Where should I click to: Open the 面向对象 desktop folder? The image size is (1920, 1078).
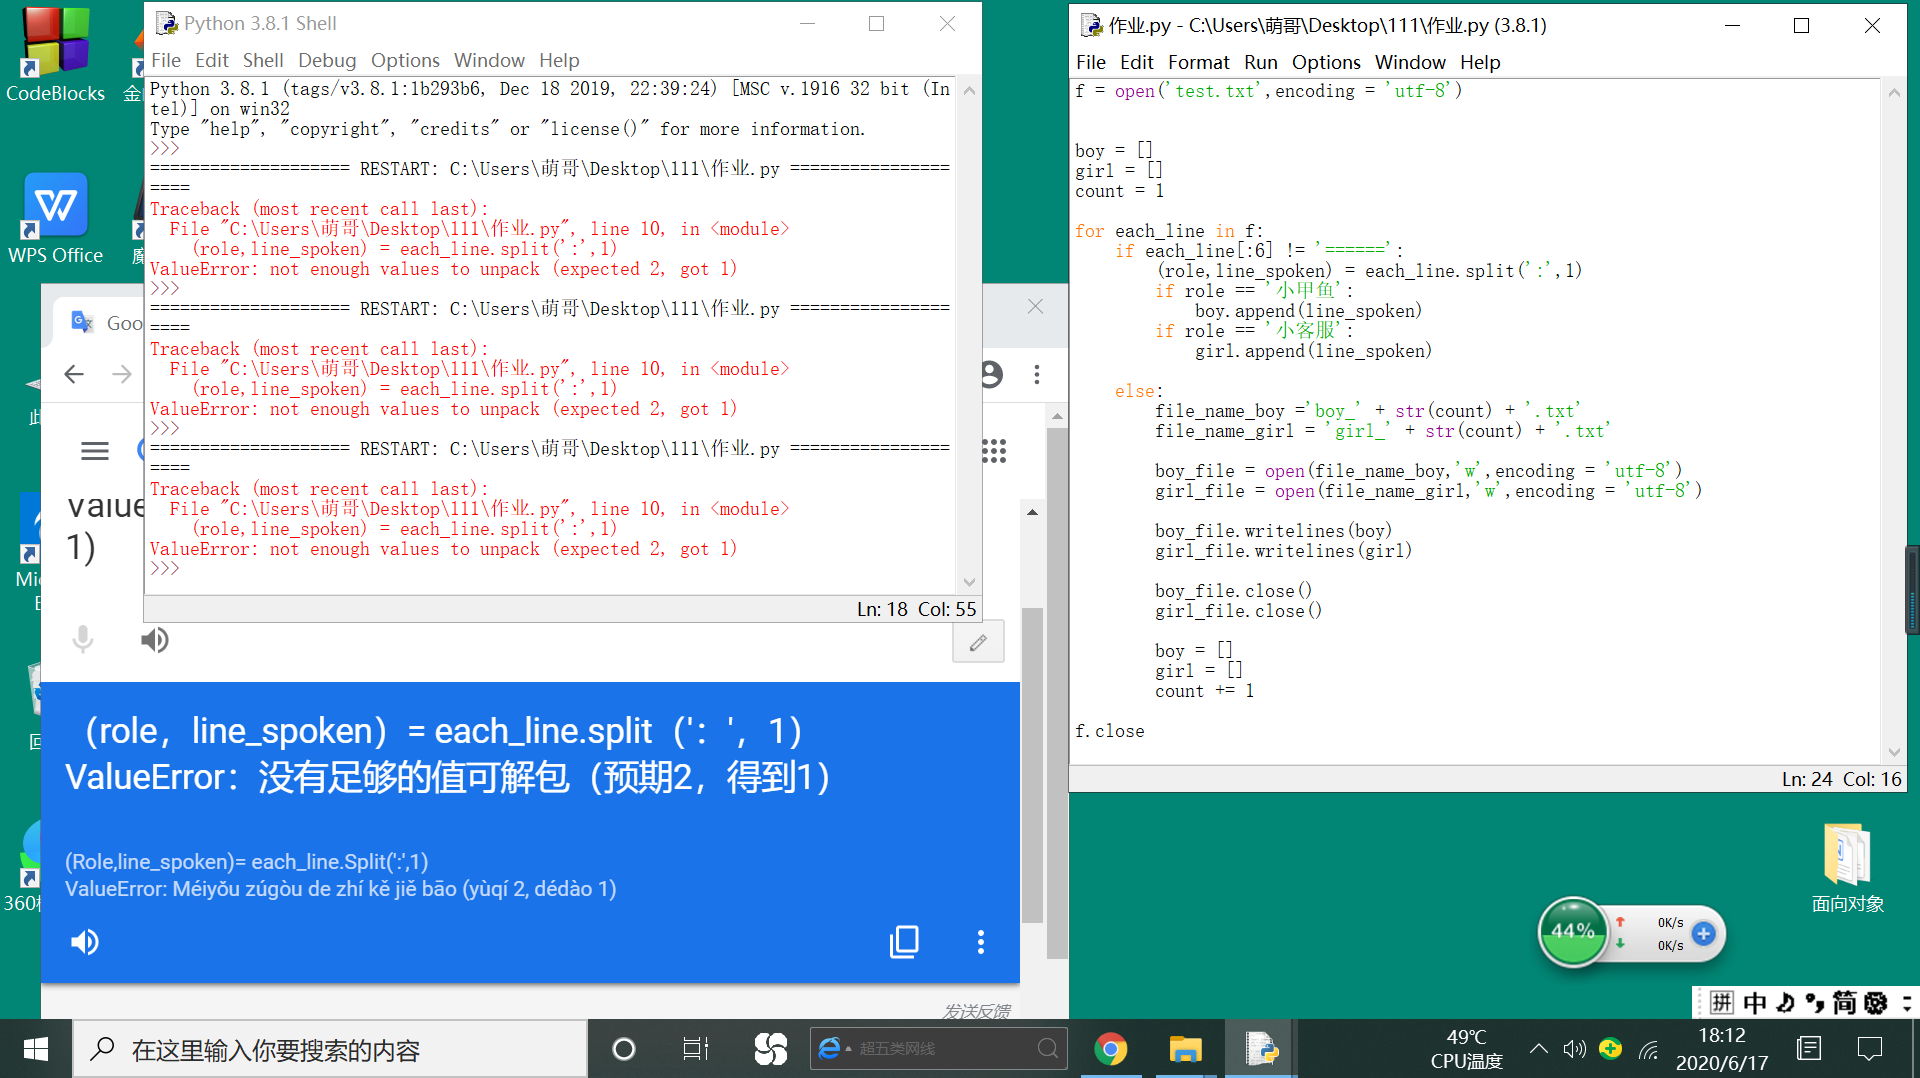[1847, 868]
